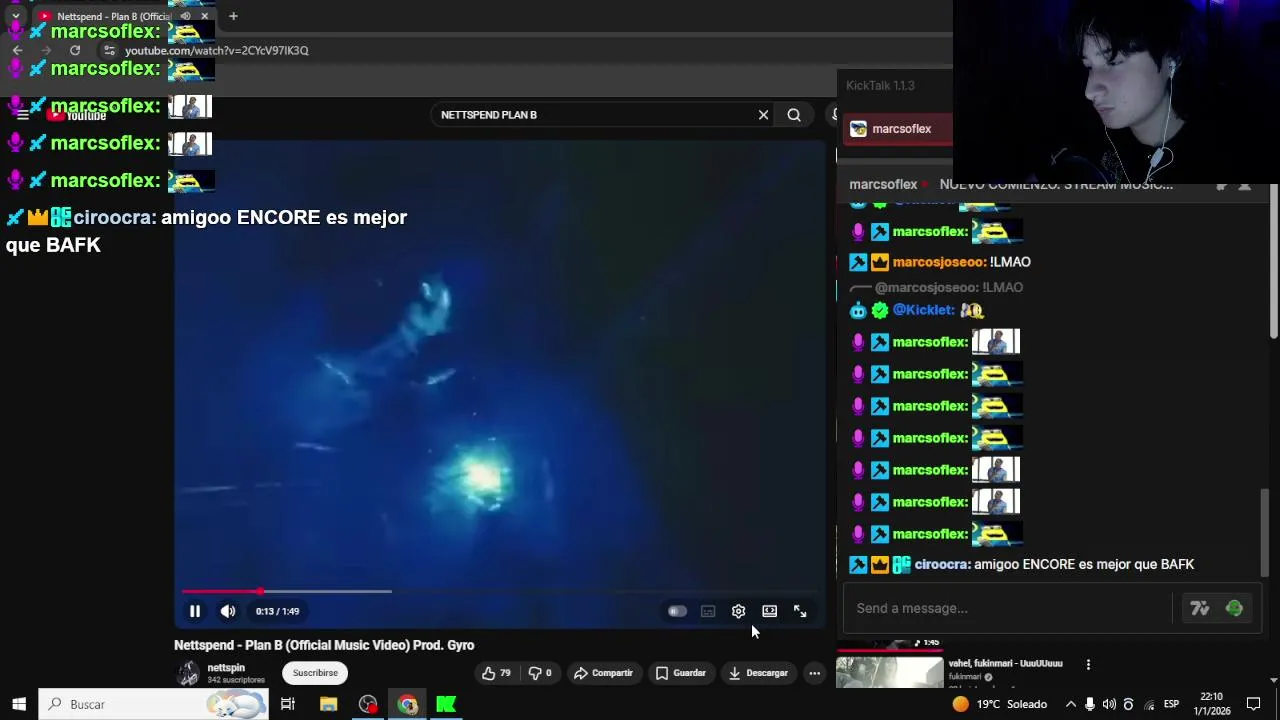Open the network tray icon
1280x720 pixels.
(x=1149, y=704)
